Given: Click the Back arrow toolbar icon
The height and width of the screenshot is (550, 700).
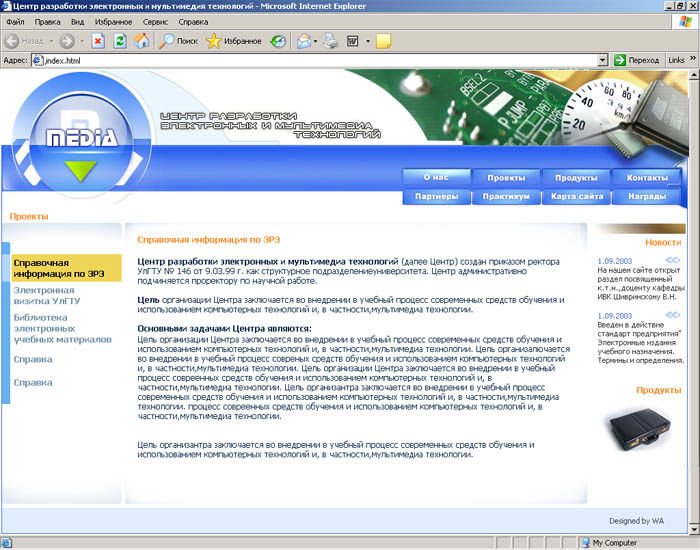Looking at the screenshot, I should [x=12, y=41].
